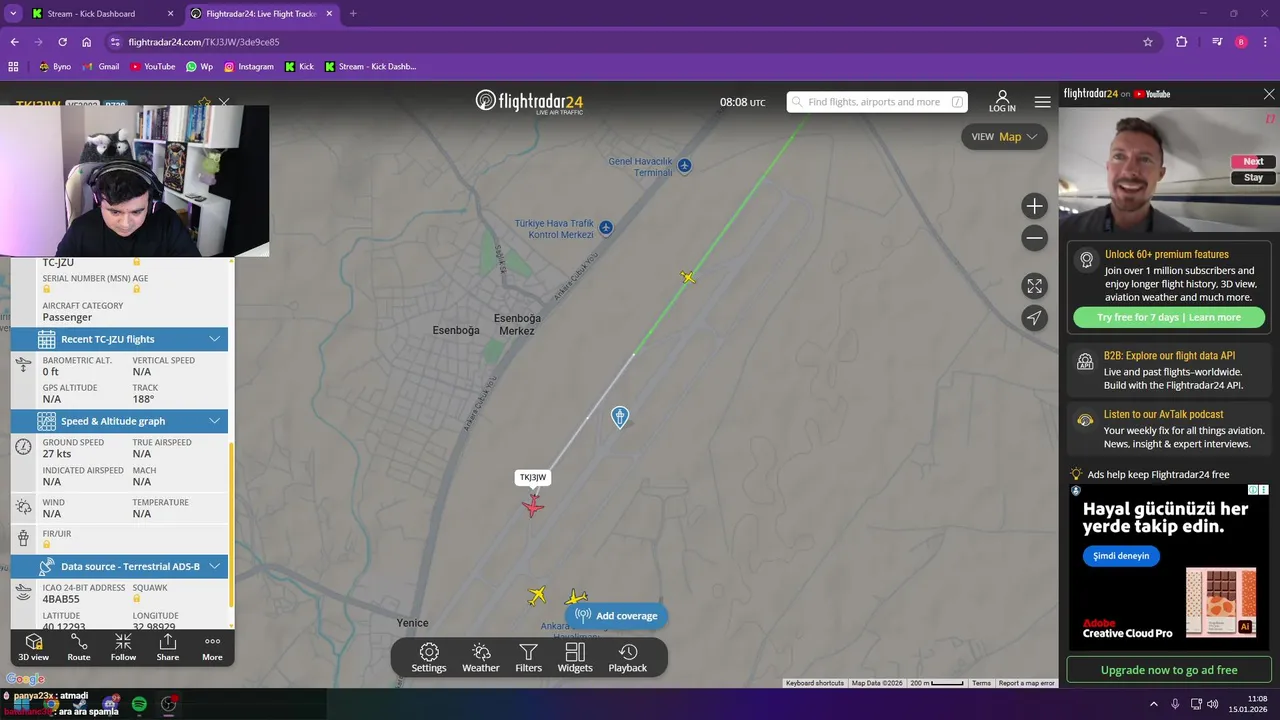
Task: Open map Keyboard shortcuts
Action: [815, 683]
